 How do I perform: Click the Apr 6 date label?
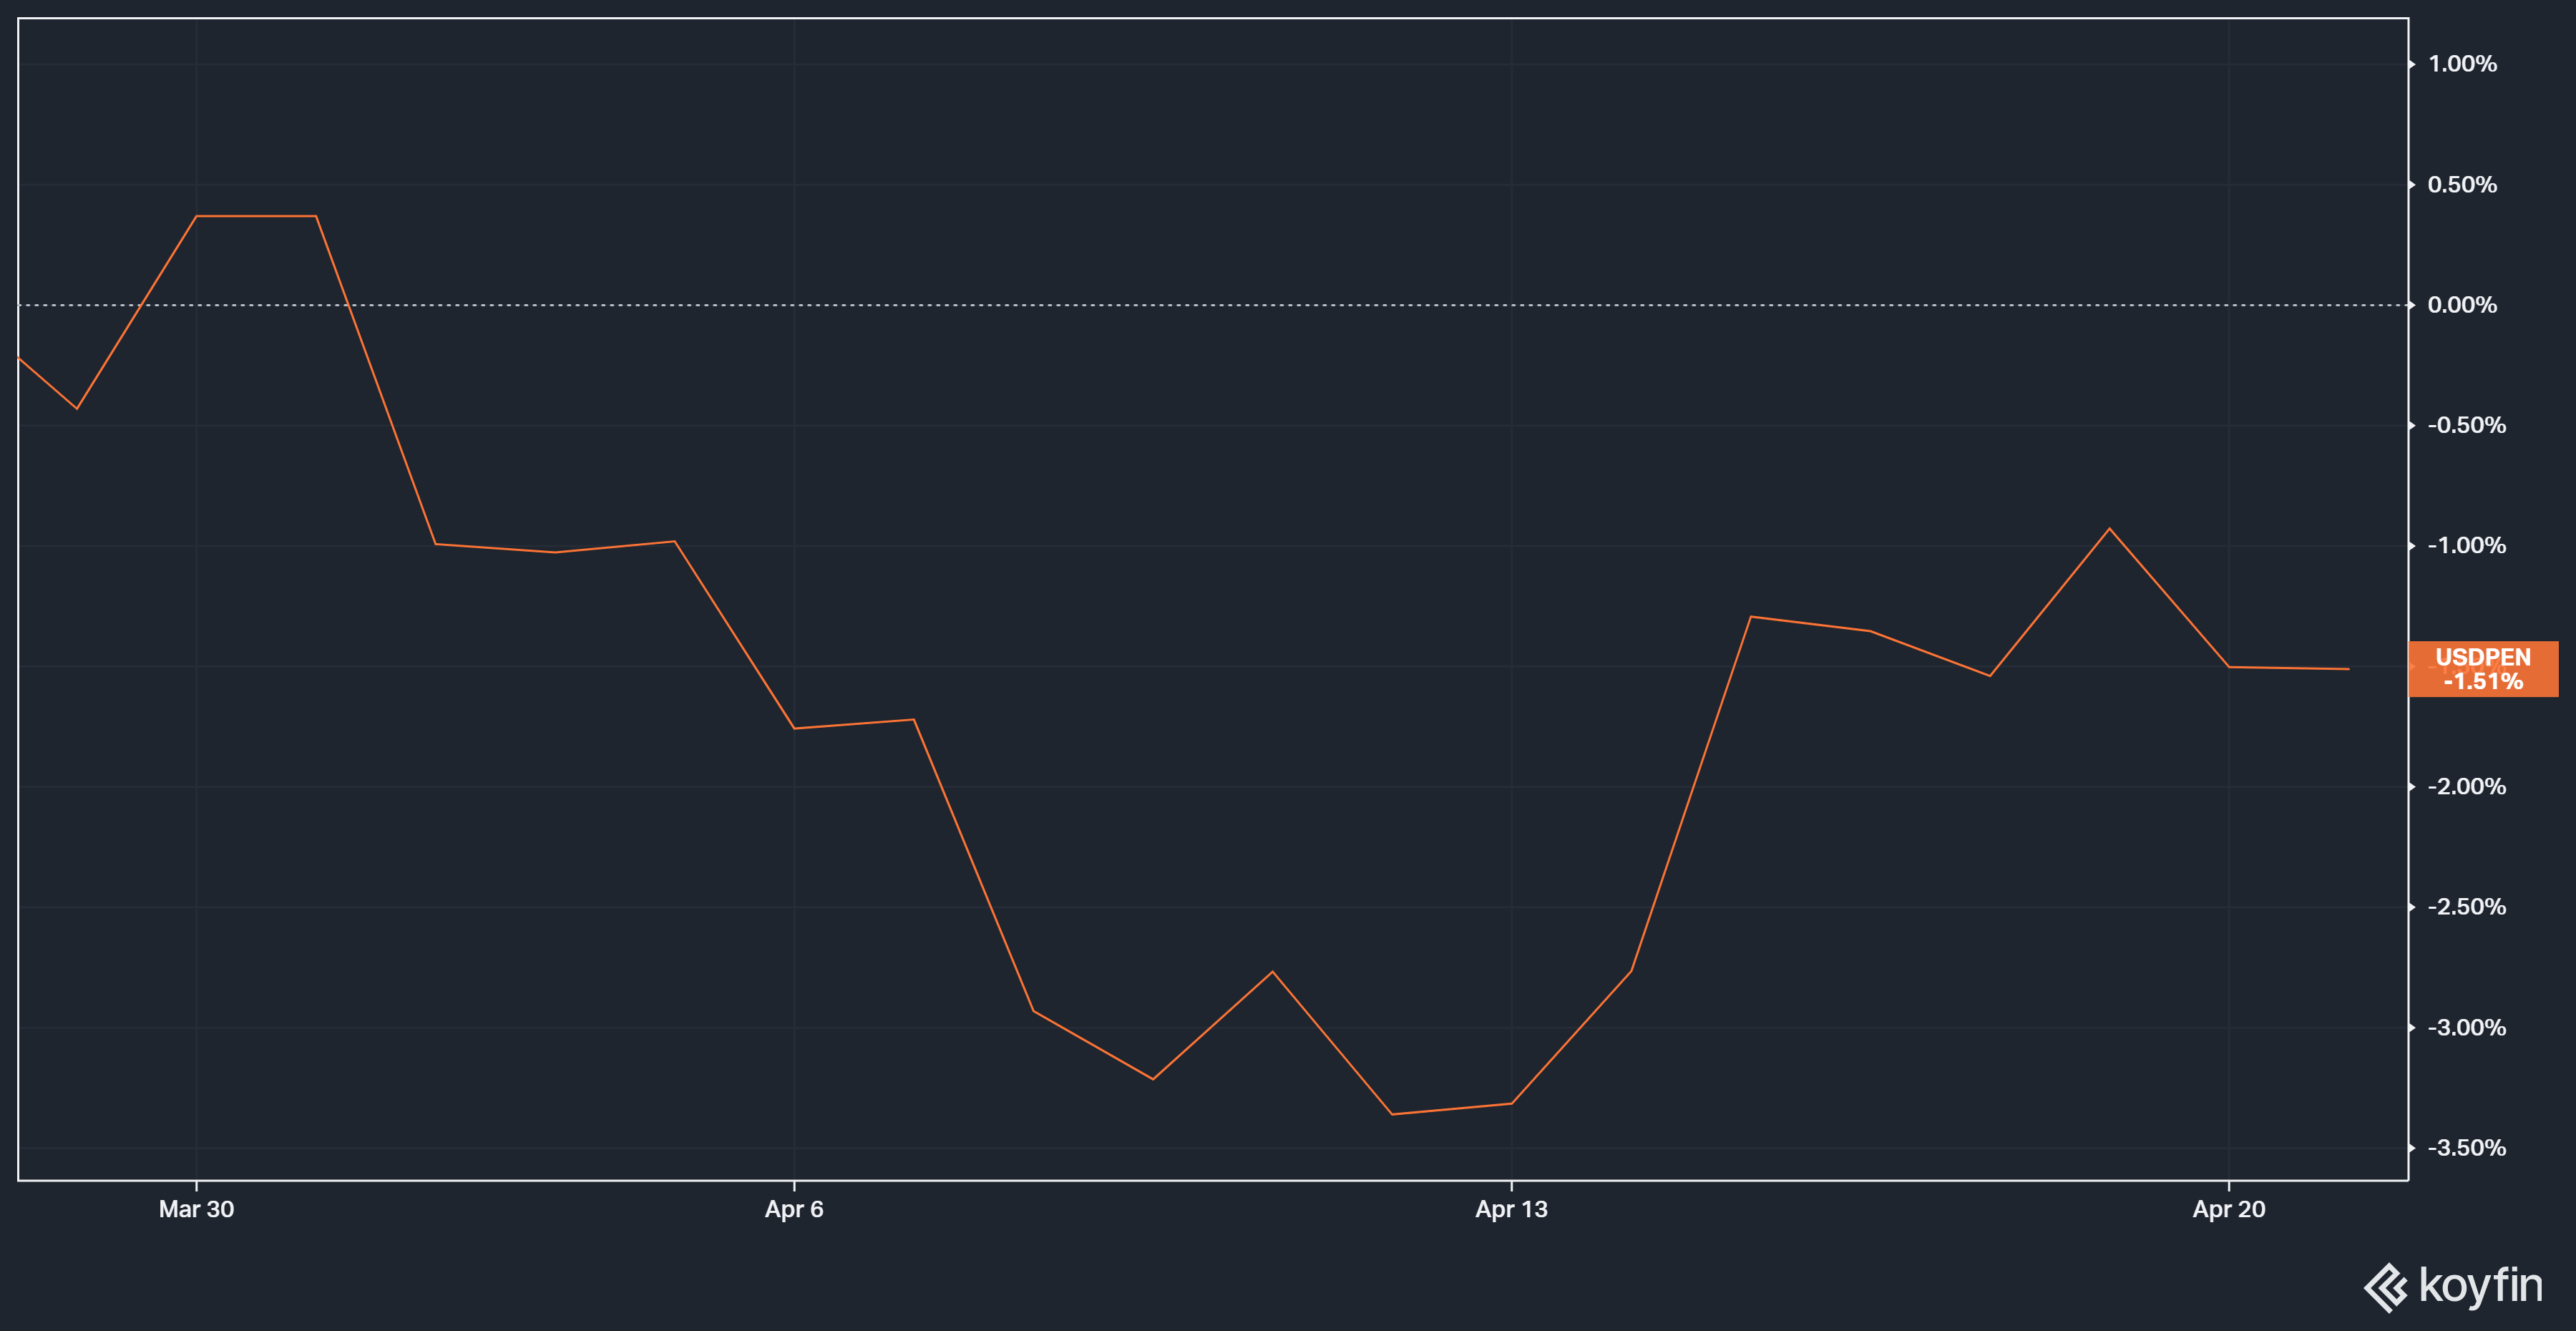[x=793, y=1209]
